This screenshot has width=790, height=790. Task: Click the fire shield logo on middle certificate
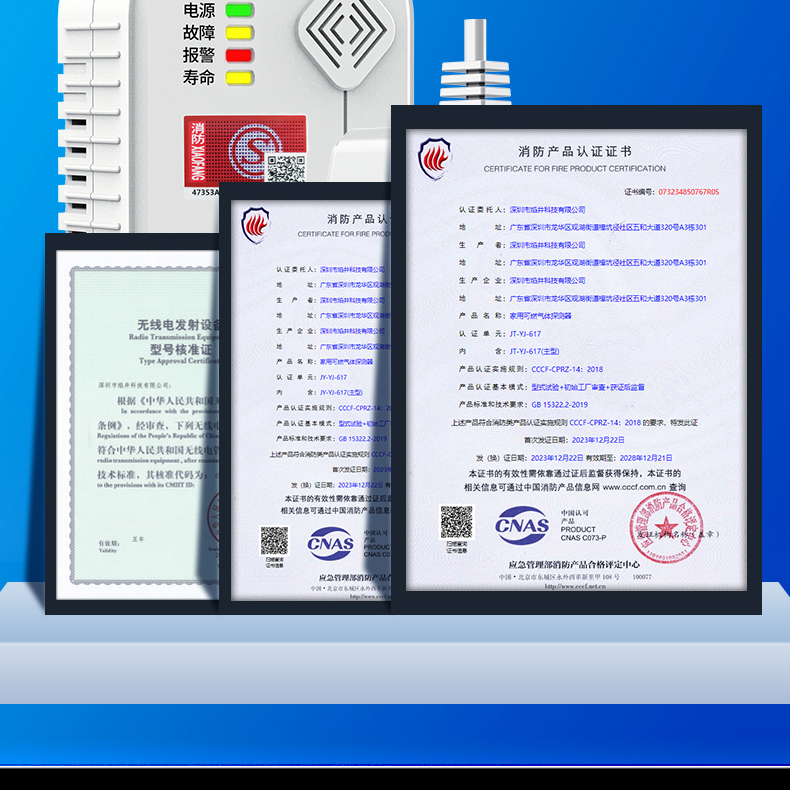coord(255,225)
